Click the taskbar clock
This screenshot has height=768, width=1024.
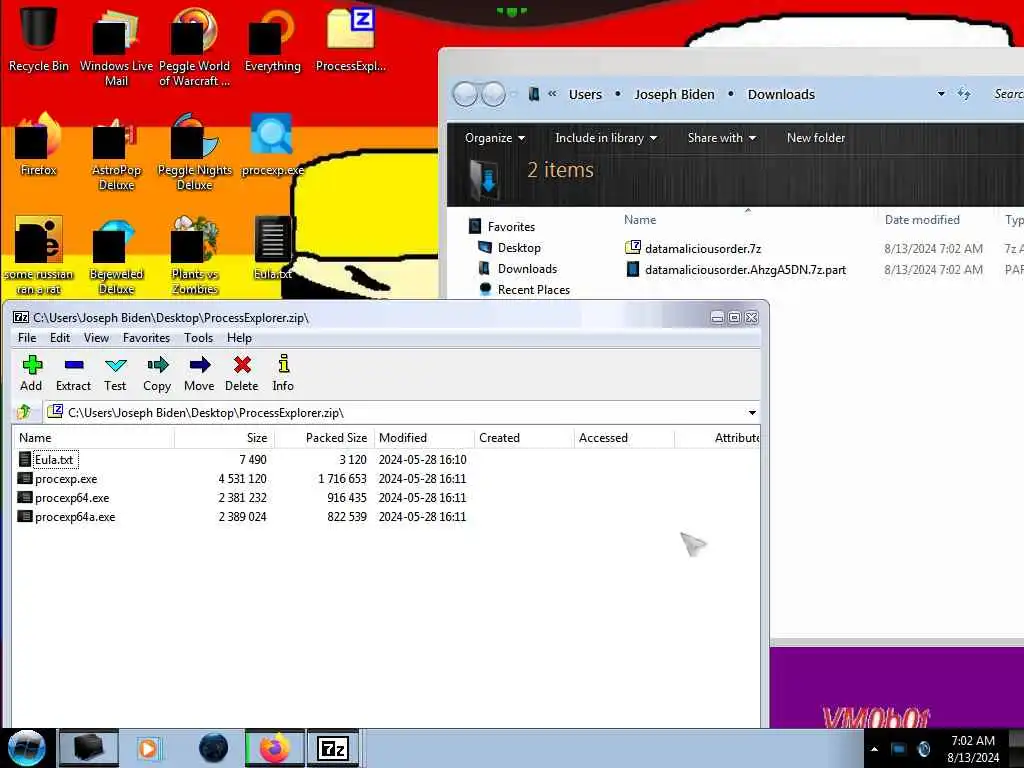973,749
